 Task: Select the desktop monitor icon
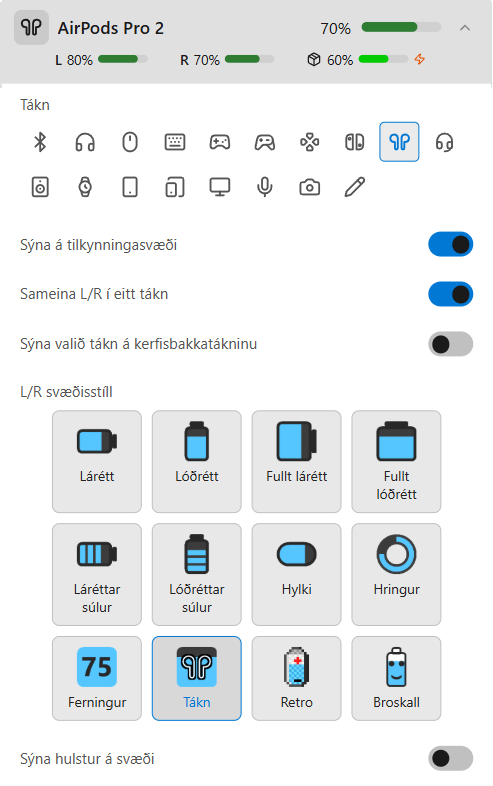[220, 187]
